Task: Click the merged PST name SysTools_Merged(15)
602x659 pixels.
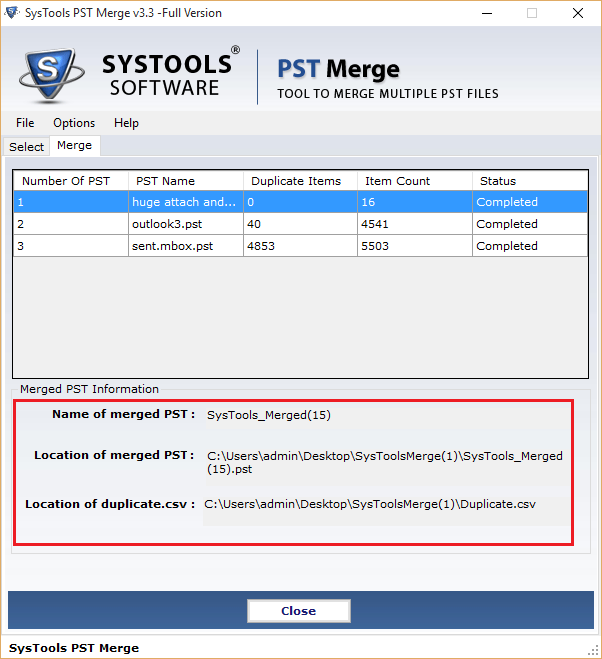Action: pos(269,415)
